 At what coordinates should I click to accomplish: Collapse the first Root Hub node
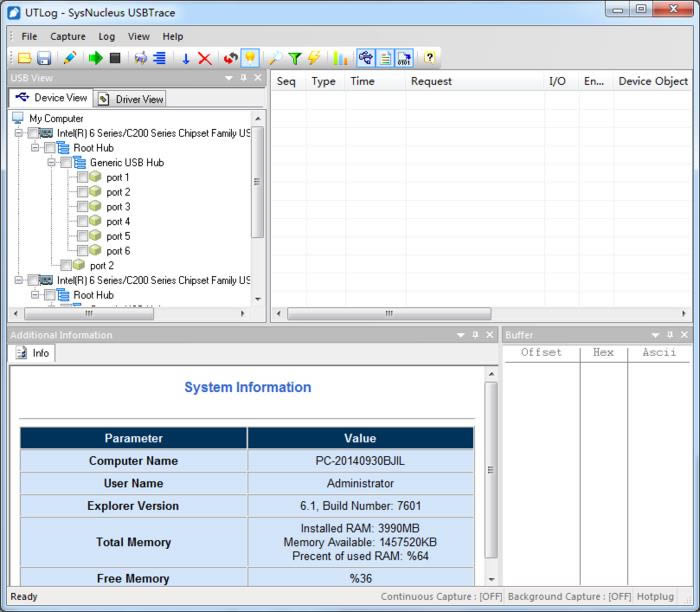point(35,148)
